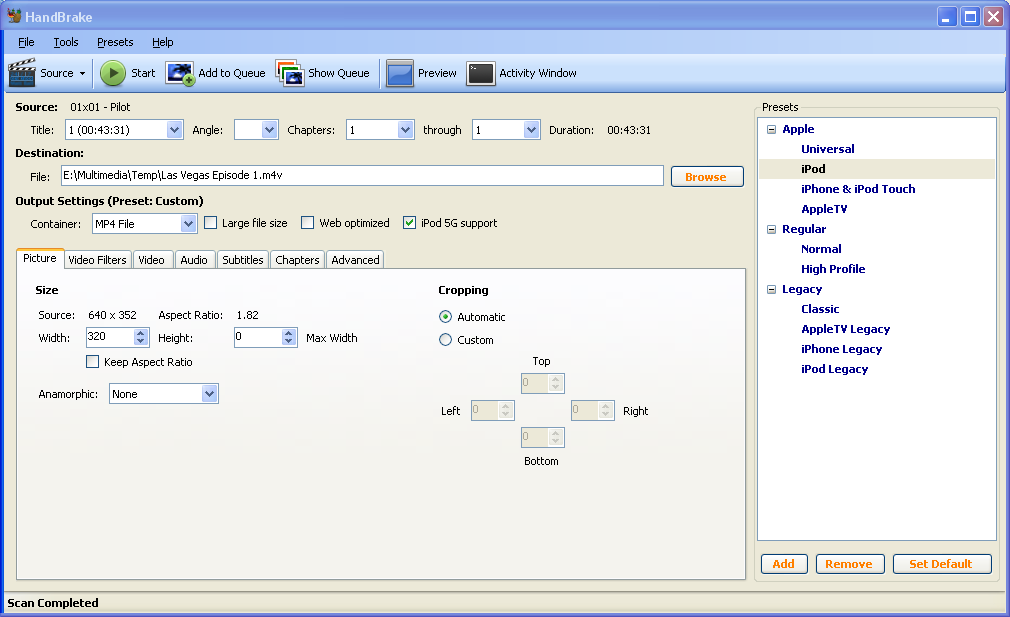This screenshot has width=1010, height=617.
Task: Click the Activity Window terminal icon
Action: point(481,73)
